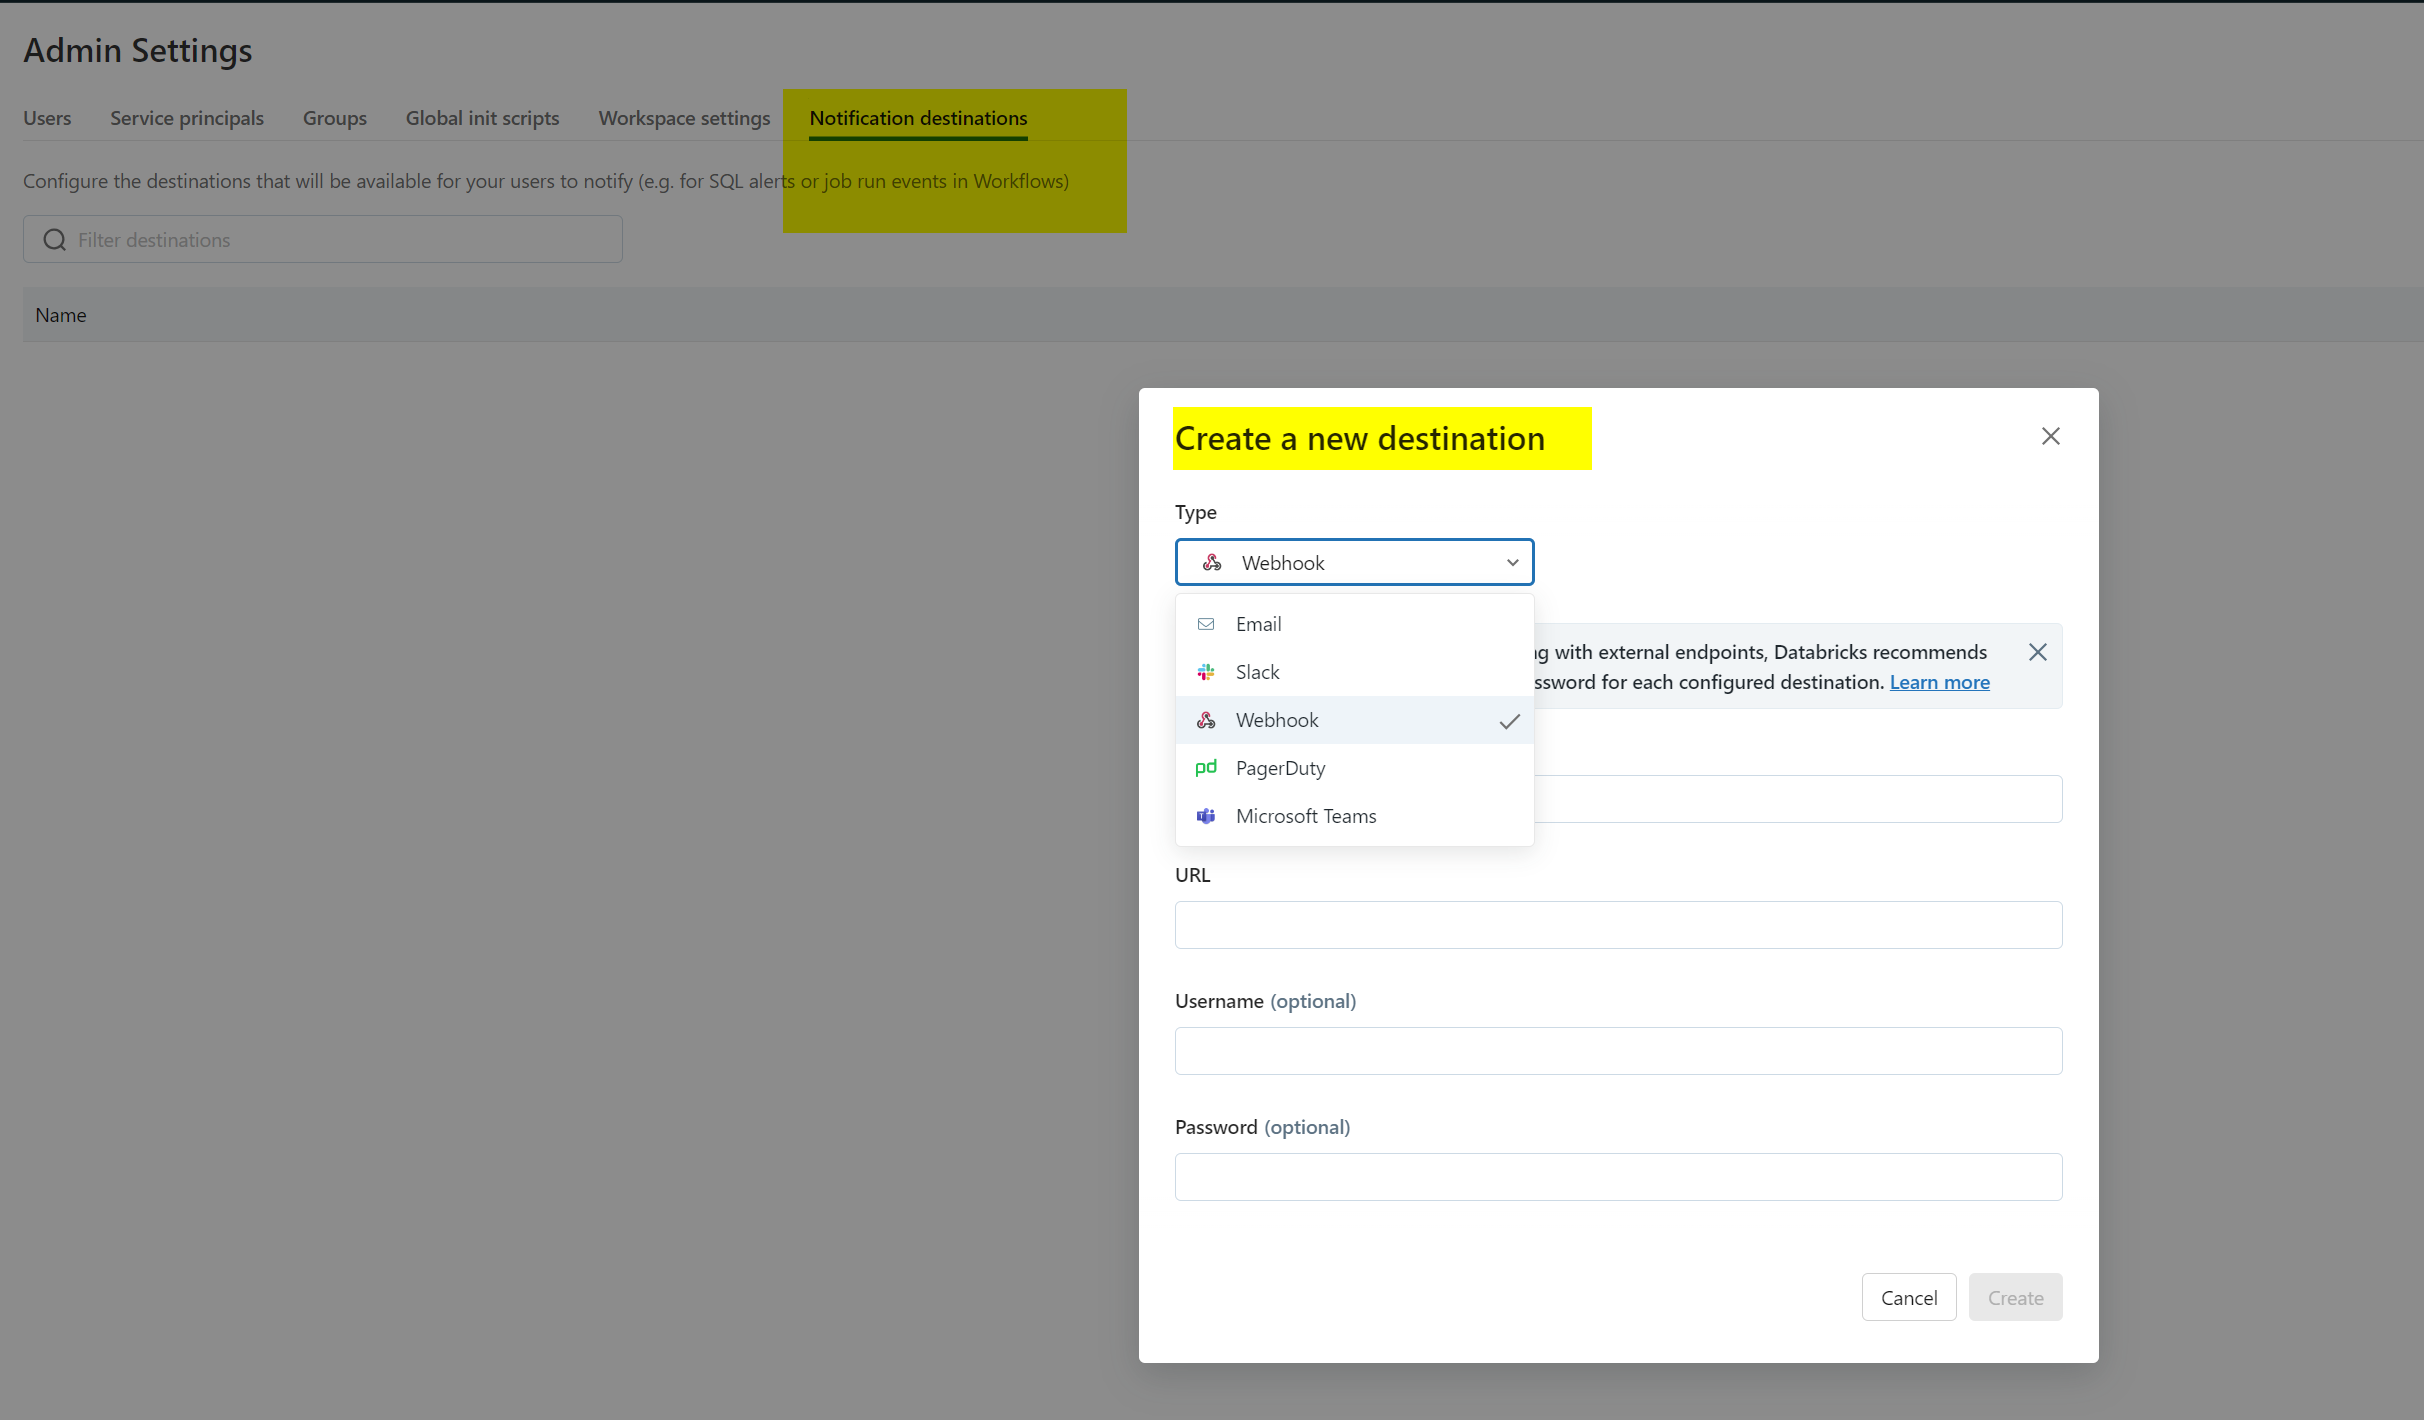Open the Type dropdown chevron

(x=1512, y=562)
